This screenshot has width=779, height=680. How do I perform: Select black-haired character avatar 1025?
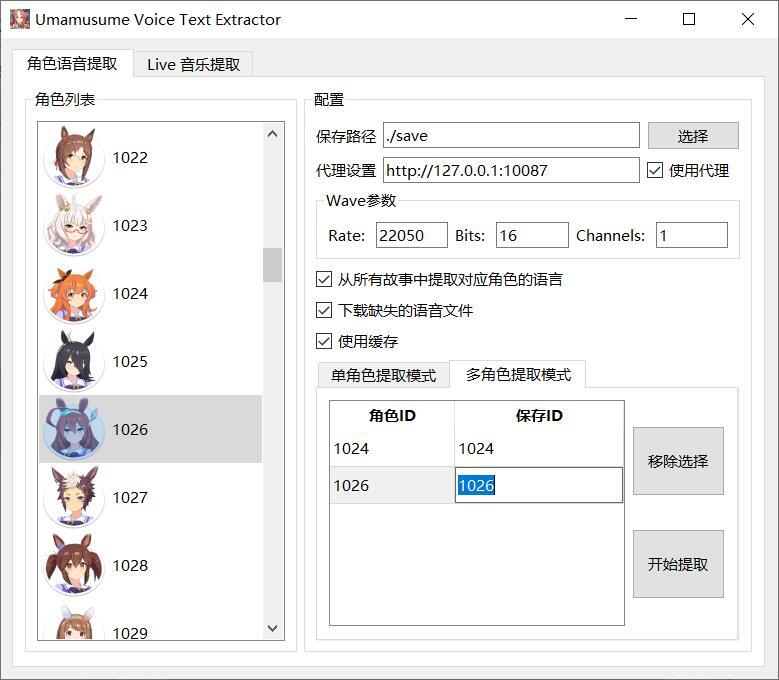point(74,361)
